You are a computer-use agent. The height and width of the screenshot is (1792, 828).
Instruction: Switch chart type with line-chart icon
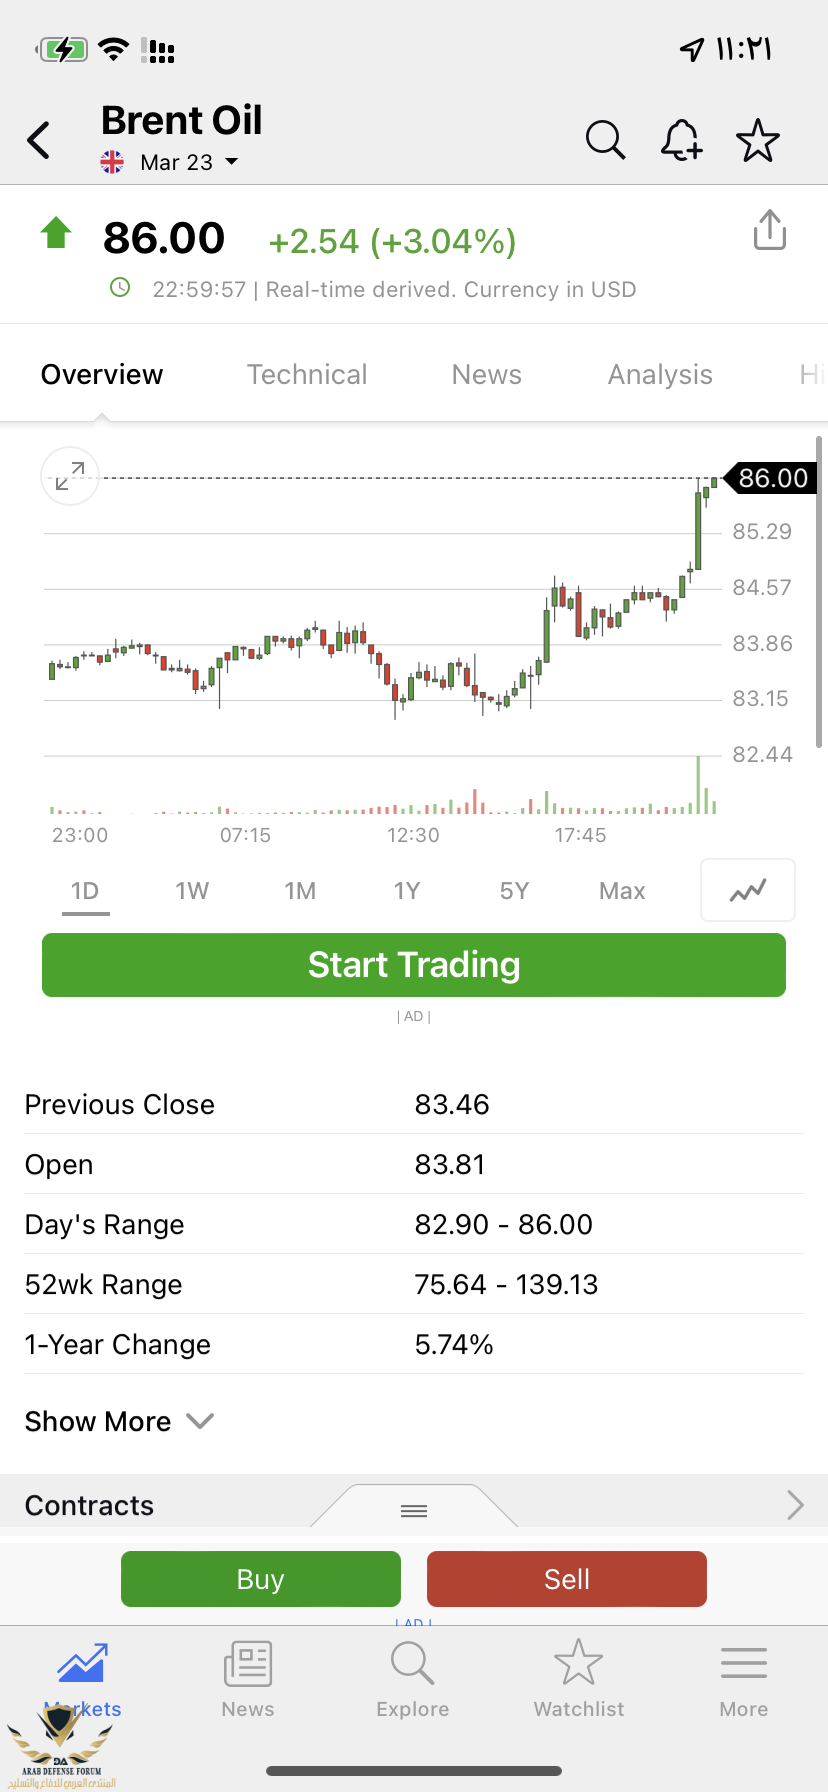(748, 889)
